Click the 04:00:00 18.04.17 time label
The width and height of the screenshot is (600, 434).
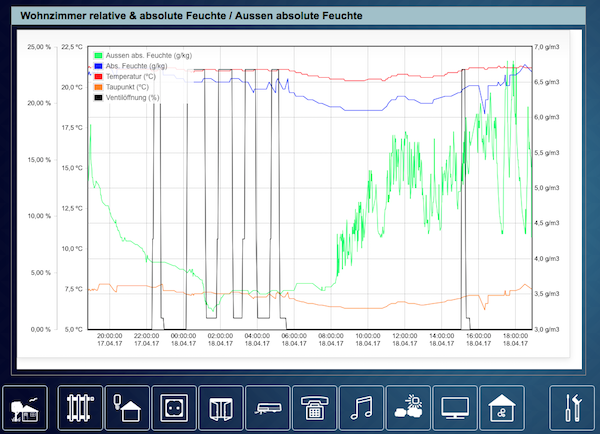[x=257, y=339]
